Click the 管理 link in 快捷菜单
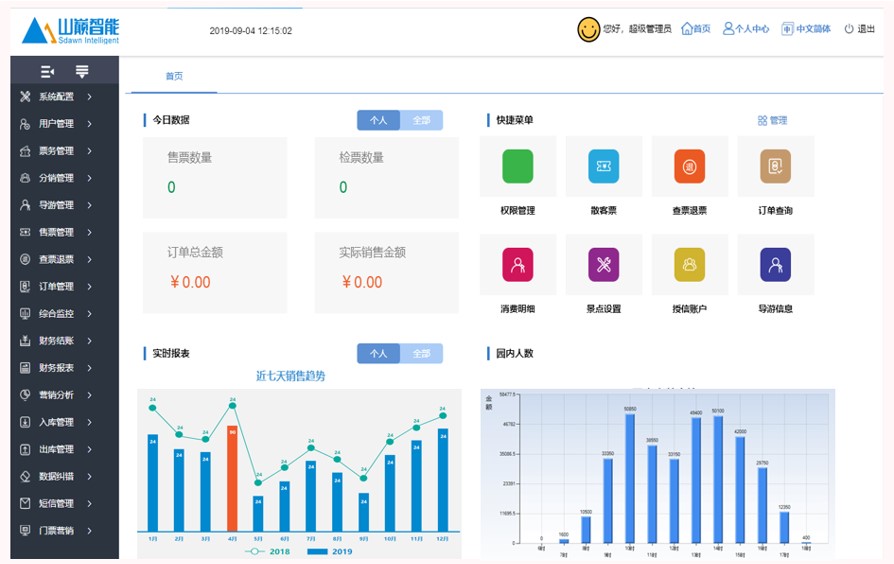The image size is (894, 564). (x=772, y=121)
